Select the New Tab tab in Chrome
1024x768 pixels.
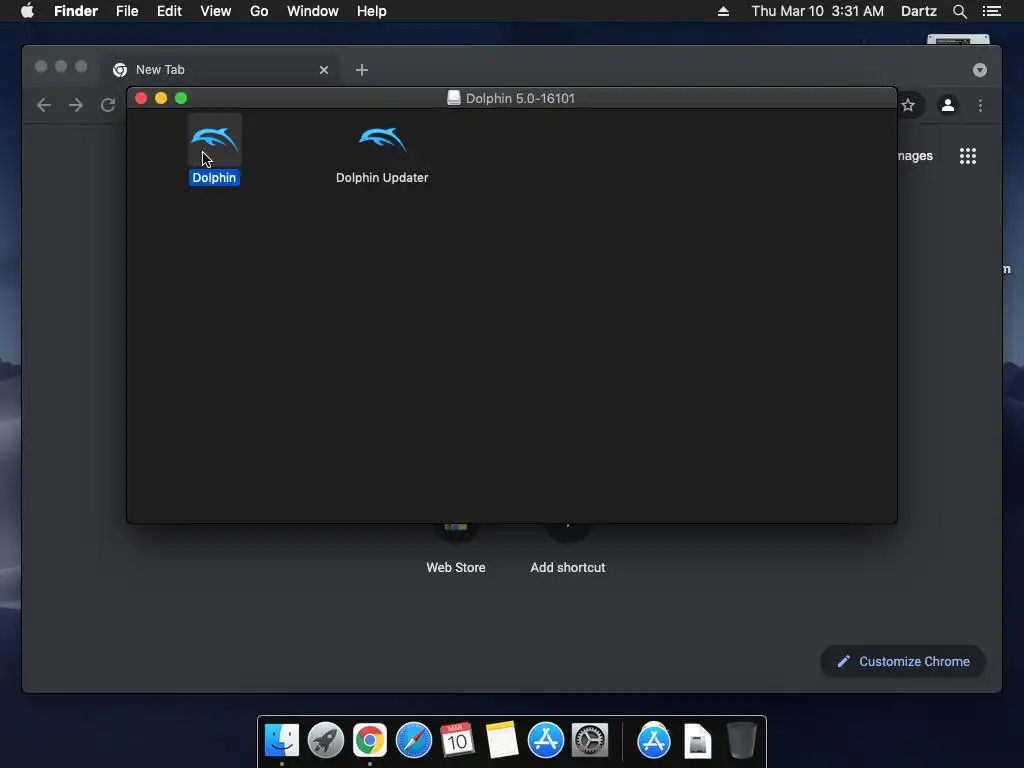pos(219,70)
